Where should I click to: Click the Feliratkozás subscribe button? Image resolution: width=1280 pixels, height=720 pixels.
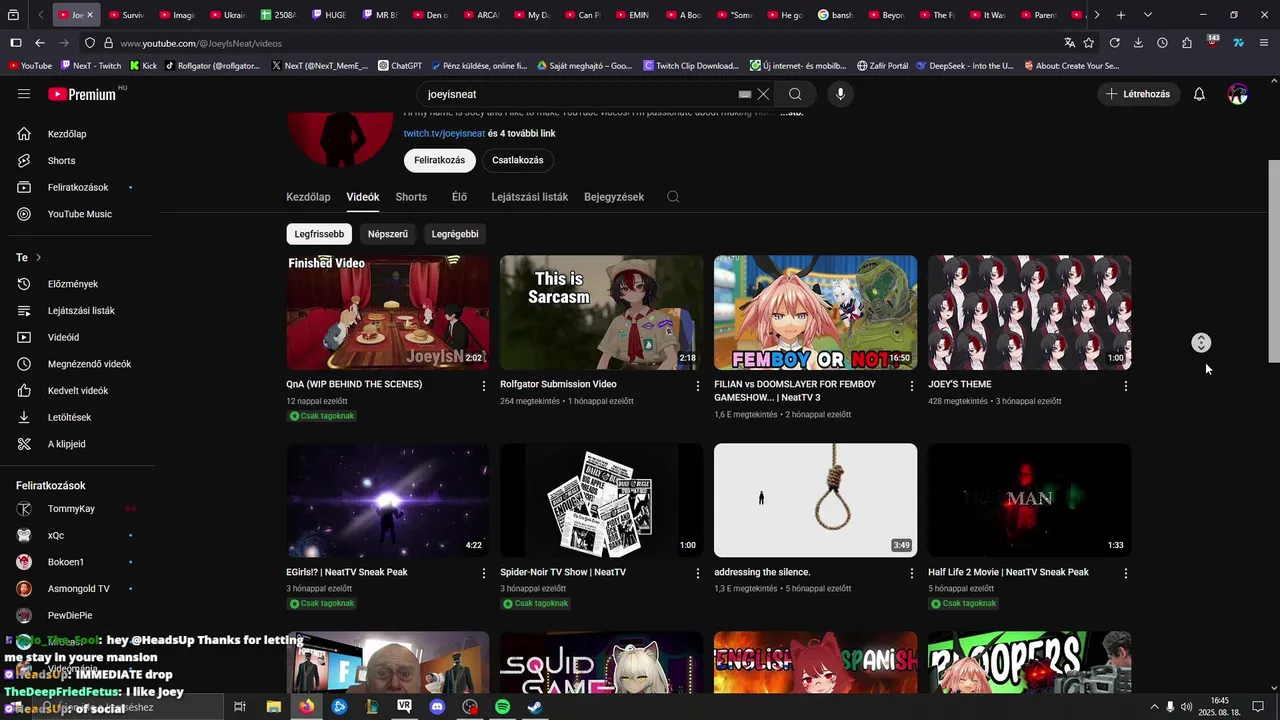pos(440,160)
